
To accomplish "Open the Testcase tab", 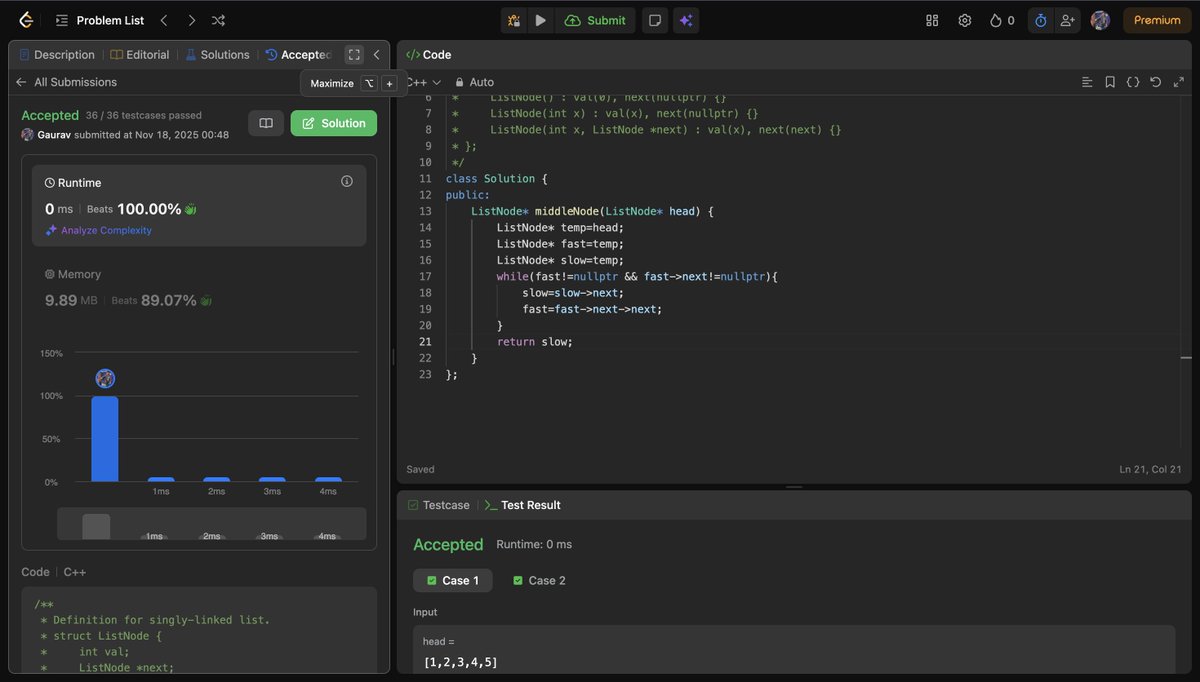I will pos(438,505).
